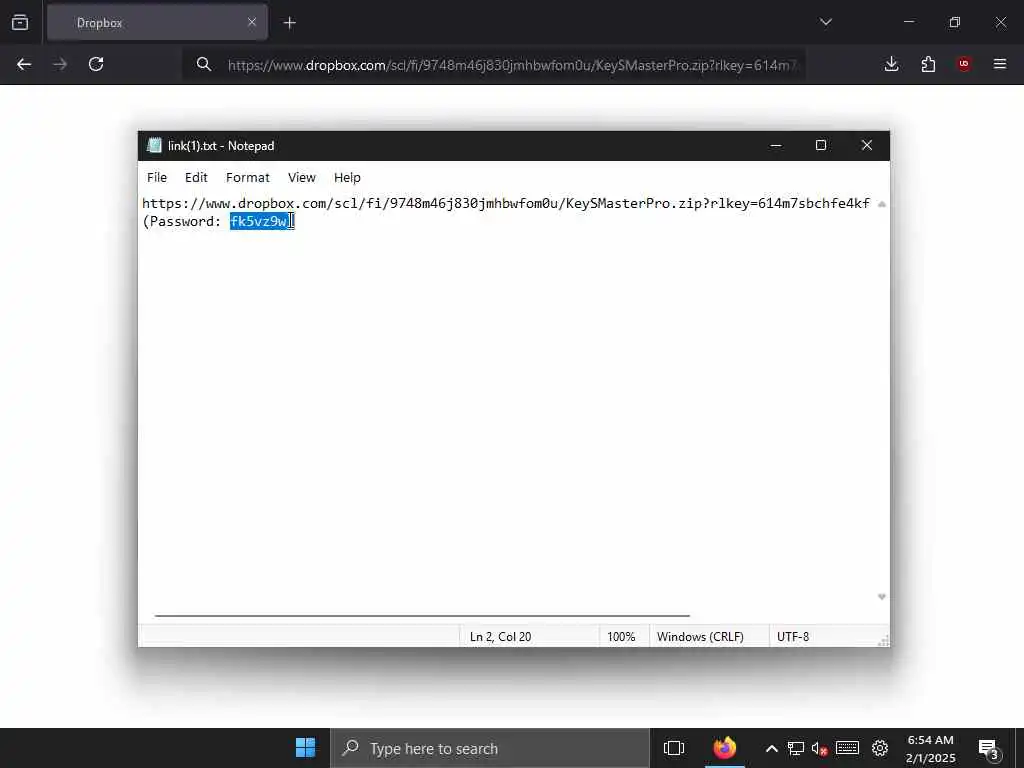Open the notification center icon
Viewport: 1024px width, 768px height.
coord(989,748)
